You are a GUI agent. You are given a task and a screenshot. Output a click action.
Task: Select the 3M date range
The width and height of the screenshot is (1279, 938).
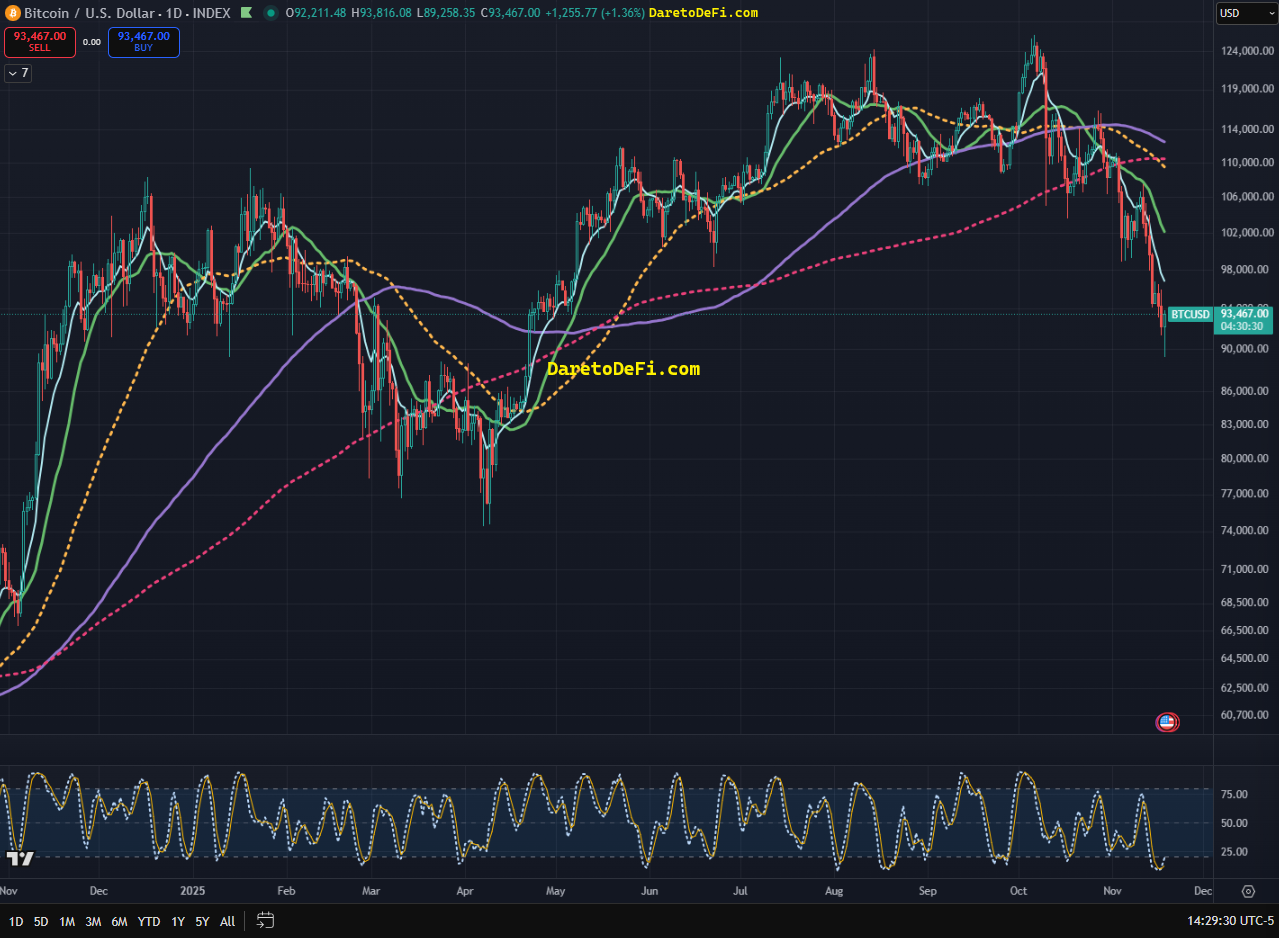point(93,921)
